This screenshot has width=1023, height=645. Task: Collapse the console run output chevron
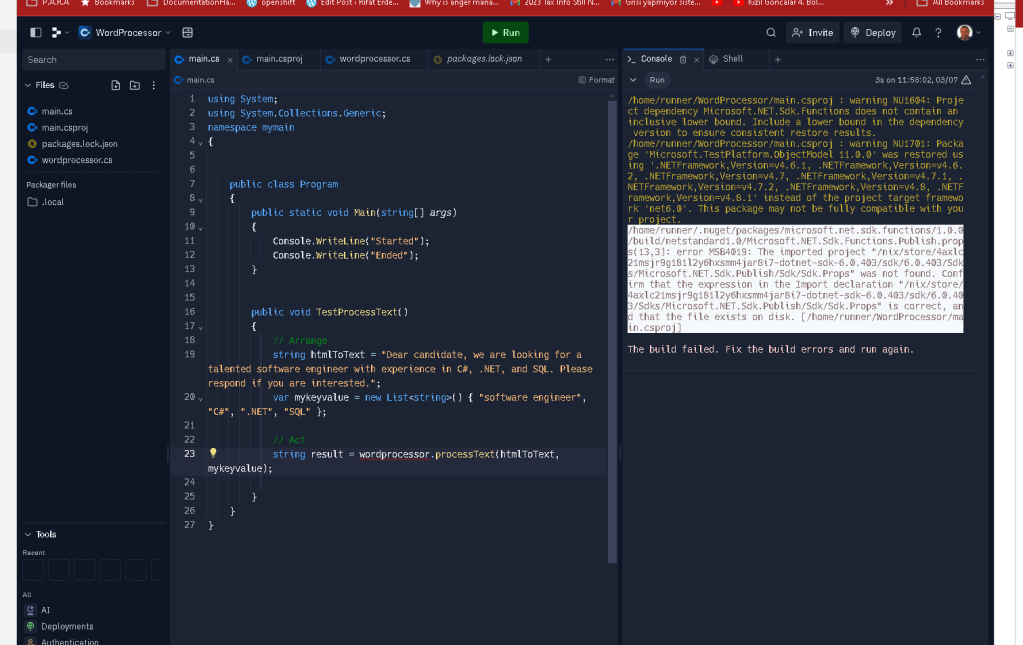pos(633,80)
